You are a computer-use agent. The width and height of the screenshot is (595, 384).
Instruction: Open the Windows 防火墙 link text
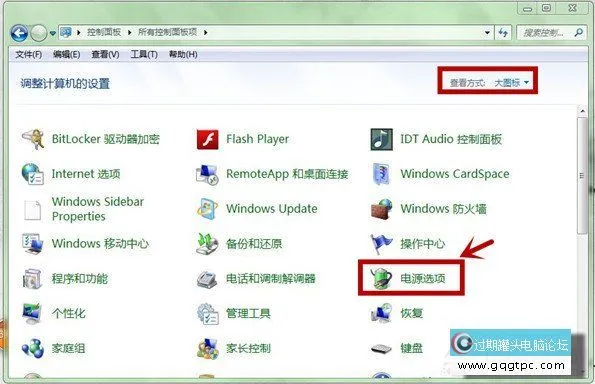(443, 209)
